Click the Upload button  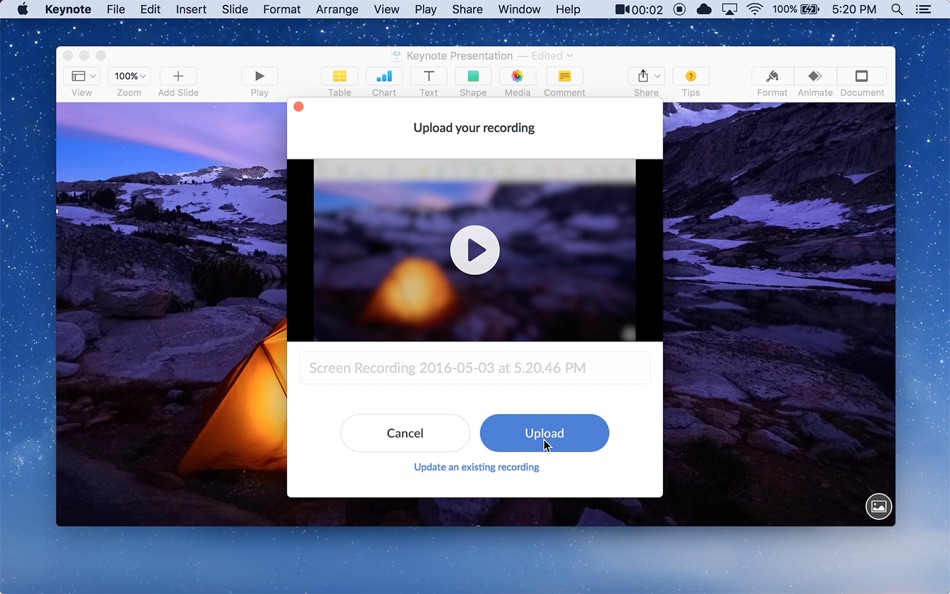[x=544, y=433]
